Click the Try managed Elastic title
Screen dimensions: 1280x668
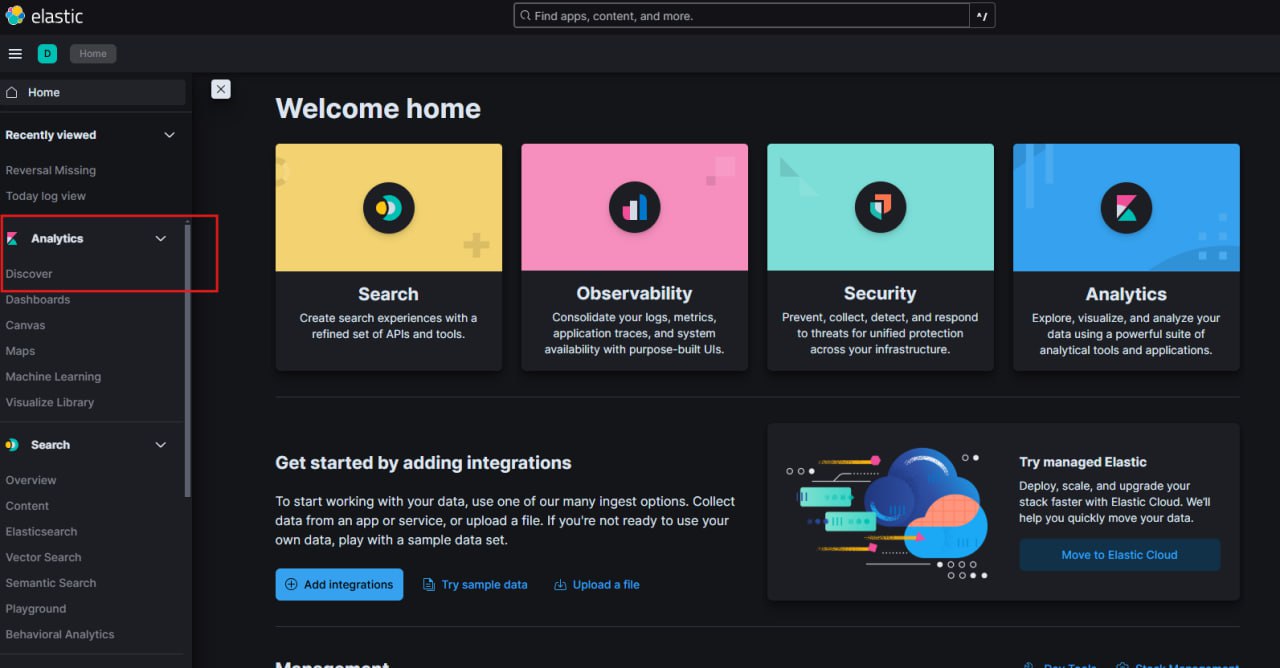point(1083,462)
